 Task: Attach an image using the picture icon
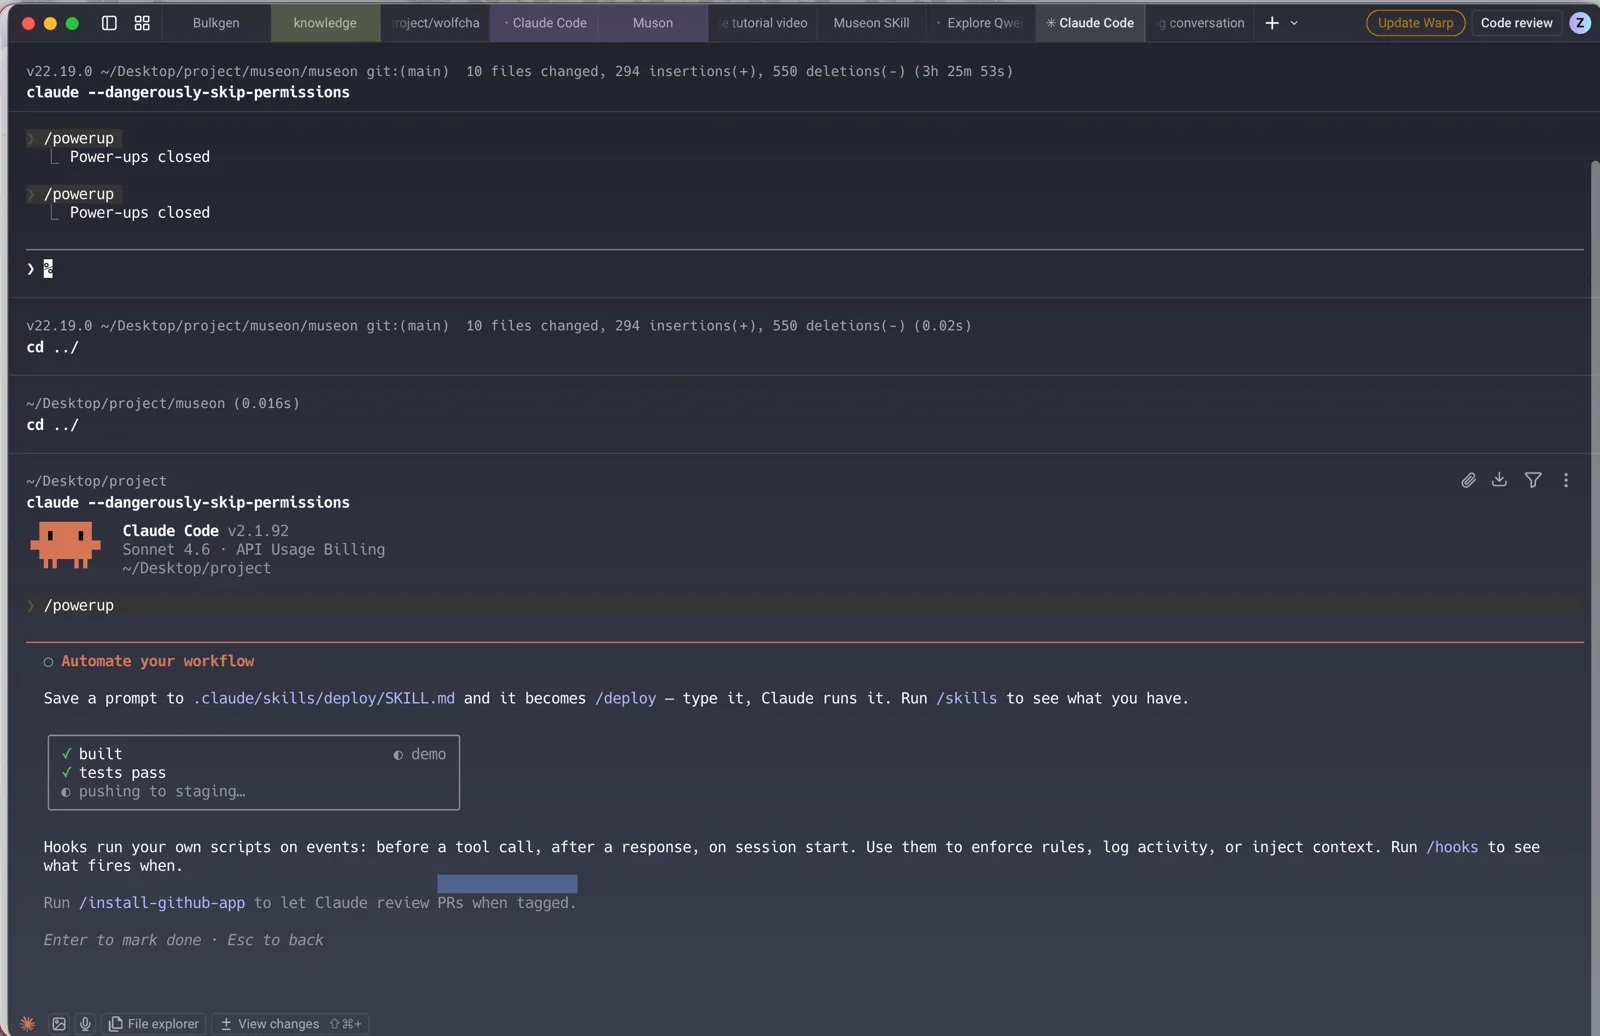click(59, 1023)
